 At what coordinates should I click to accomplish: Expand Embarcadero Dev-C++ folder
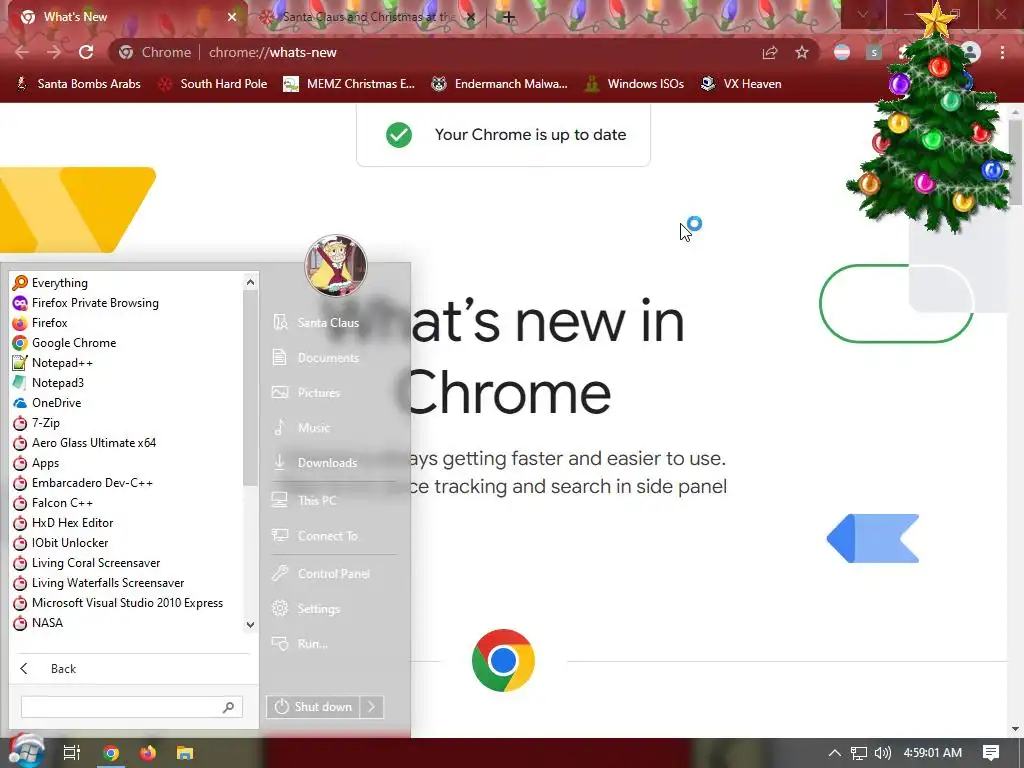tap(127, 483)
